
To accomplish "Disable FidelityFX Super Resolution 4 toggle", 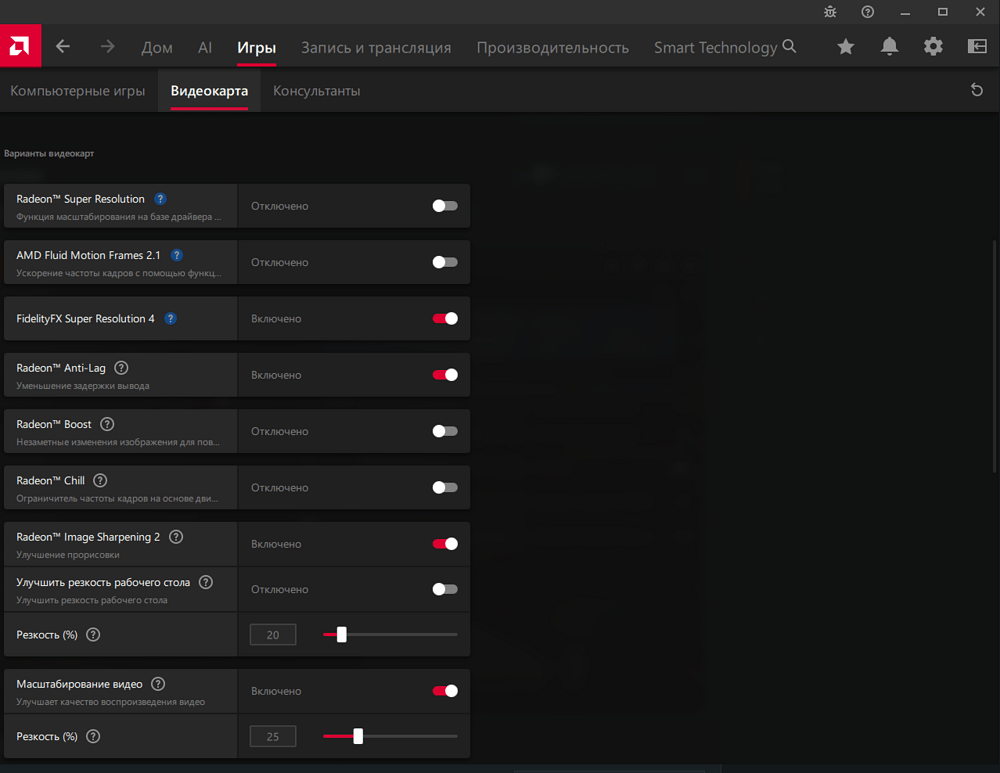I will (445, 318).
